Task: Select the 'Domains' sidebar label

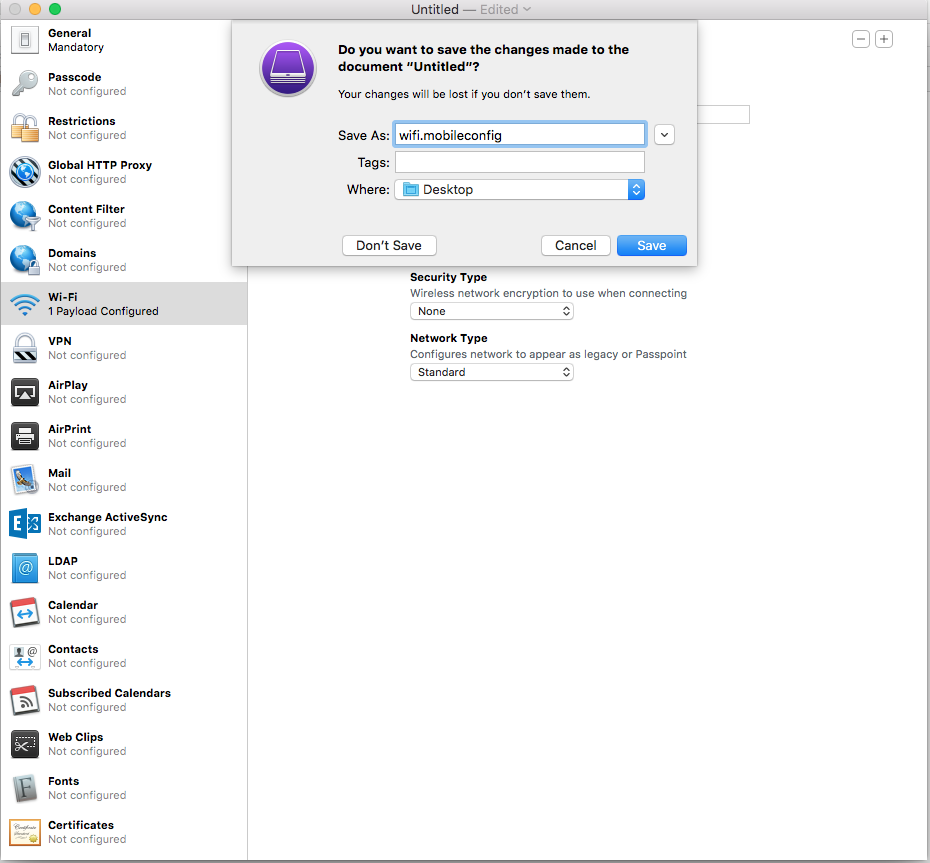Action: pos(72,253)
